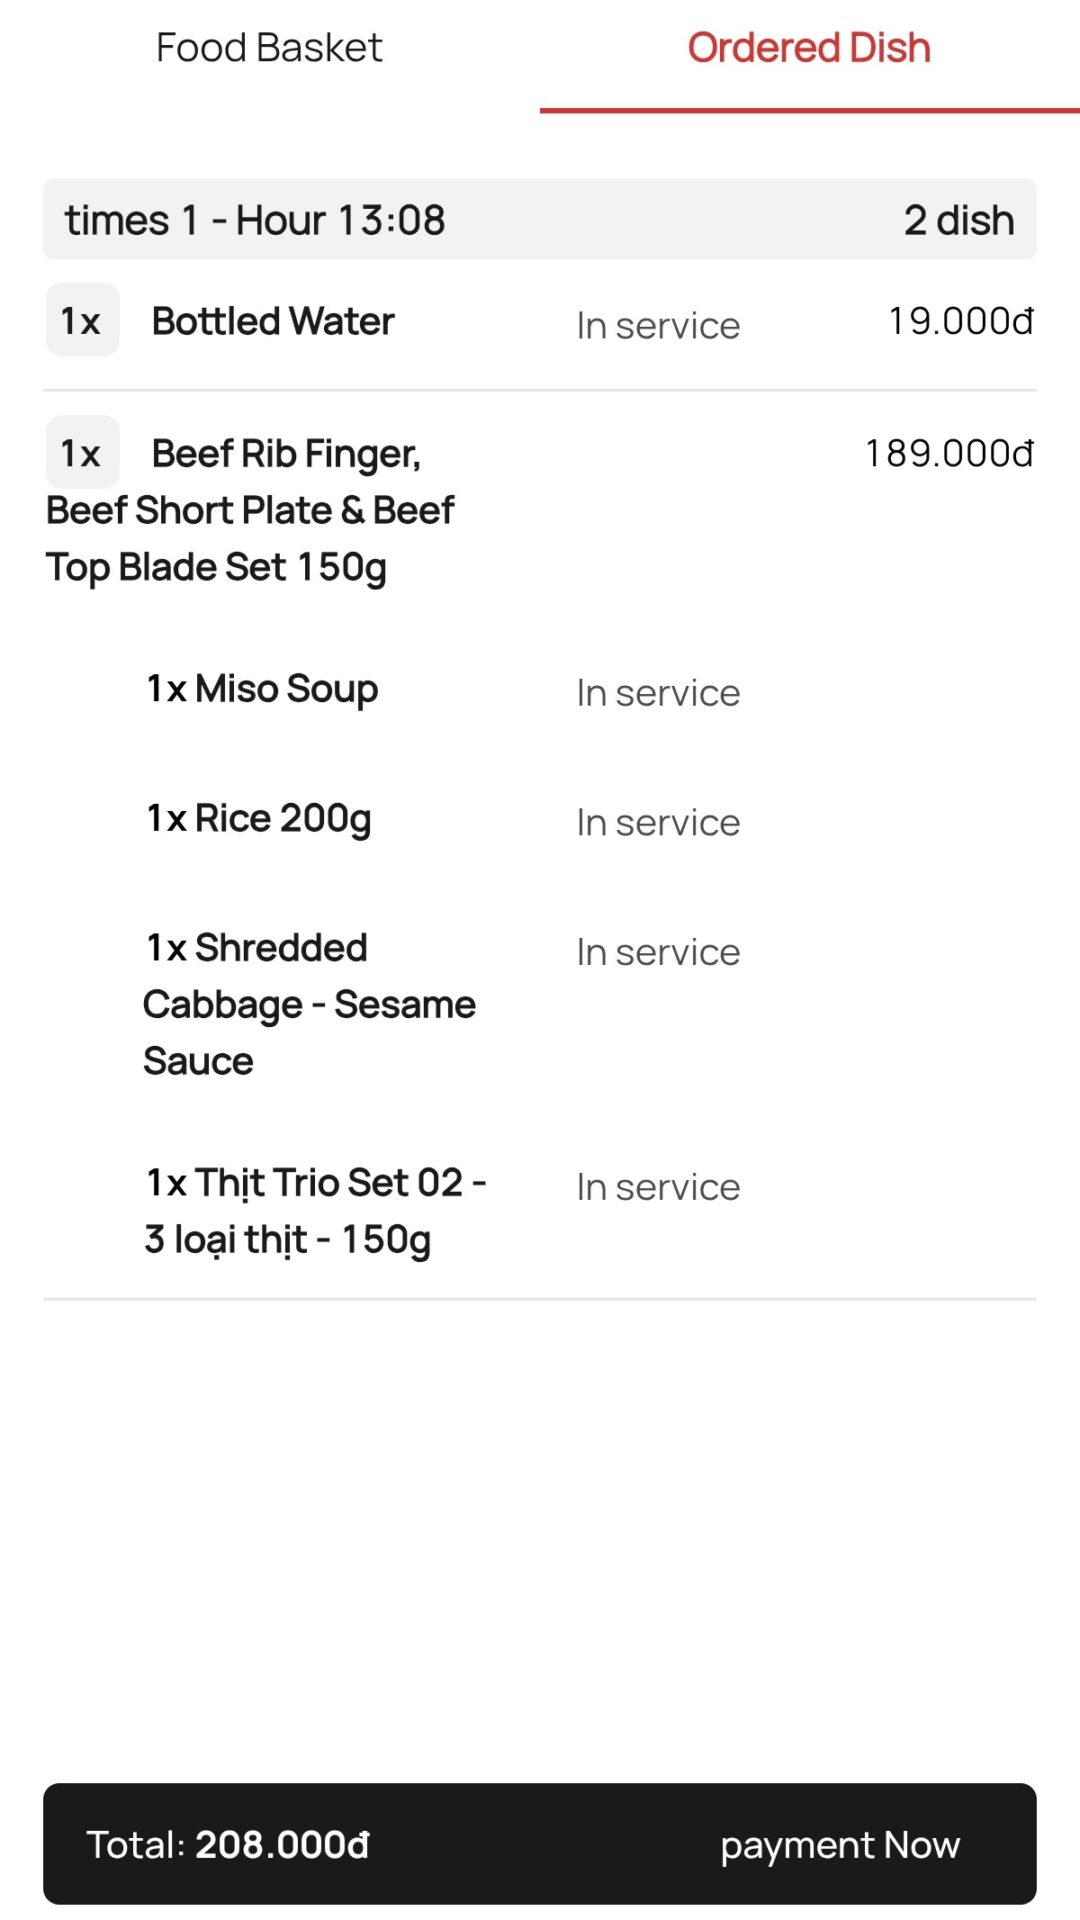Select the Ordered Dish tab
Image resolution: width=1080 pixels, height=1920 pixels.
(808, 48)
